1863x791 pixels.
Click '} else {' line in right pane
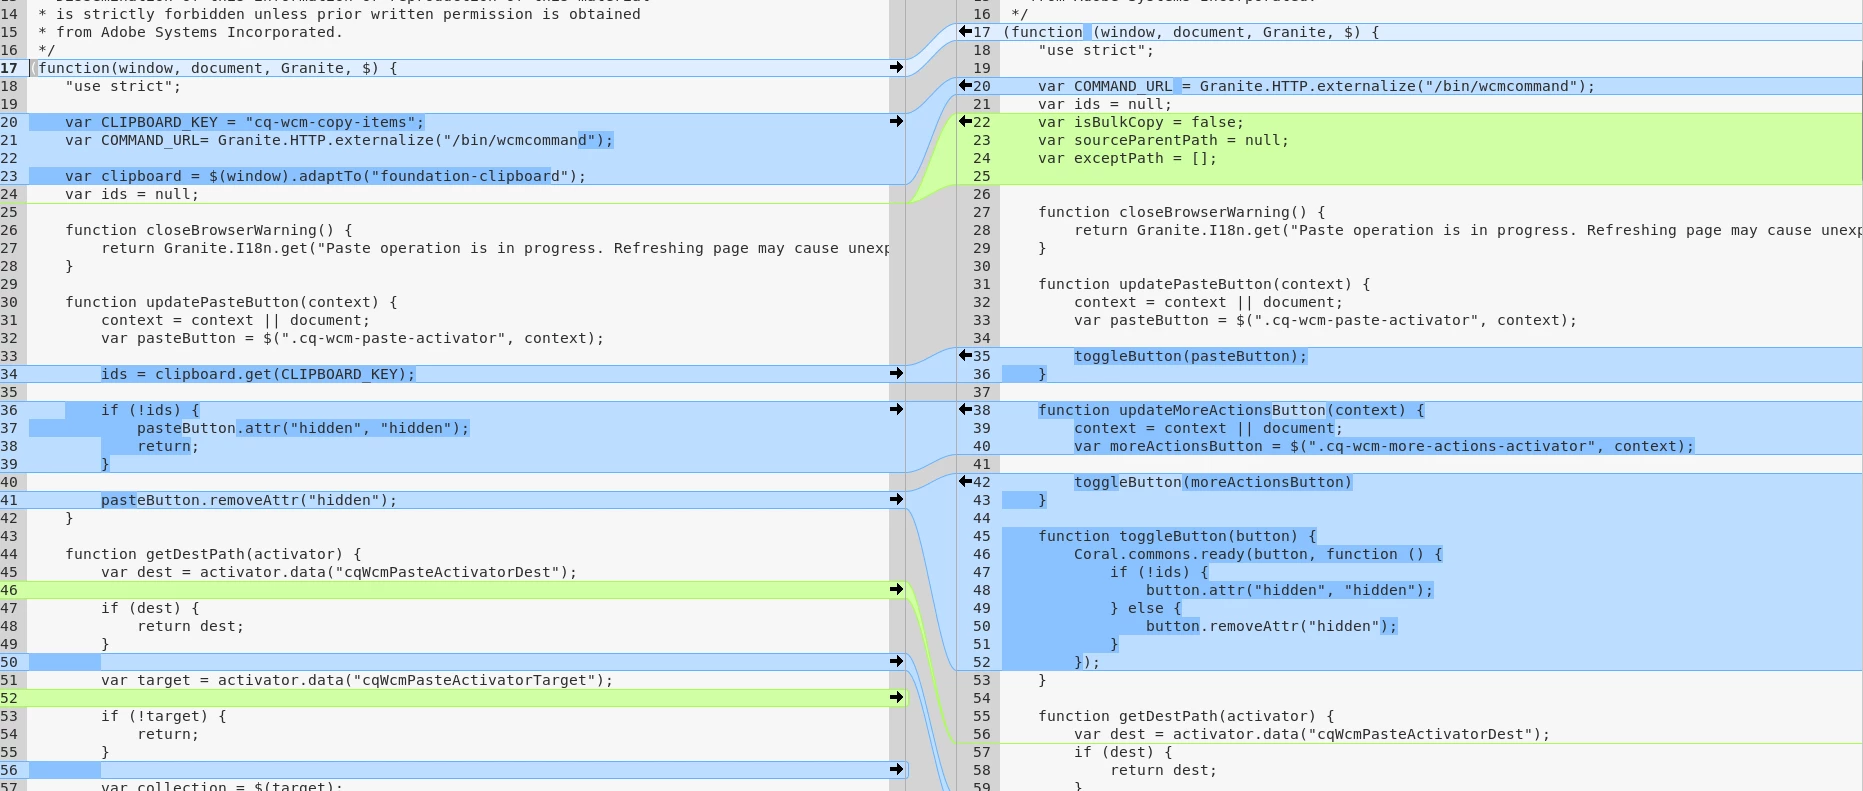pyautogui.click(x=1146, y=608)
